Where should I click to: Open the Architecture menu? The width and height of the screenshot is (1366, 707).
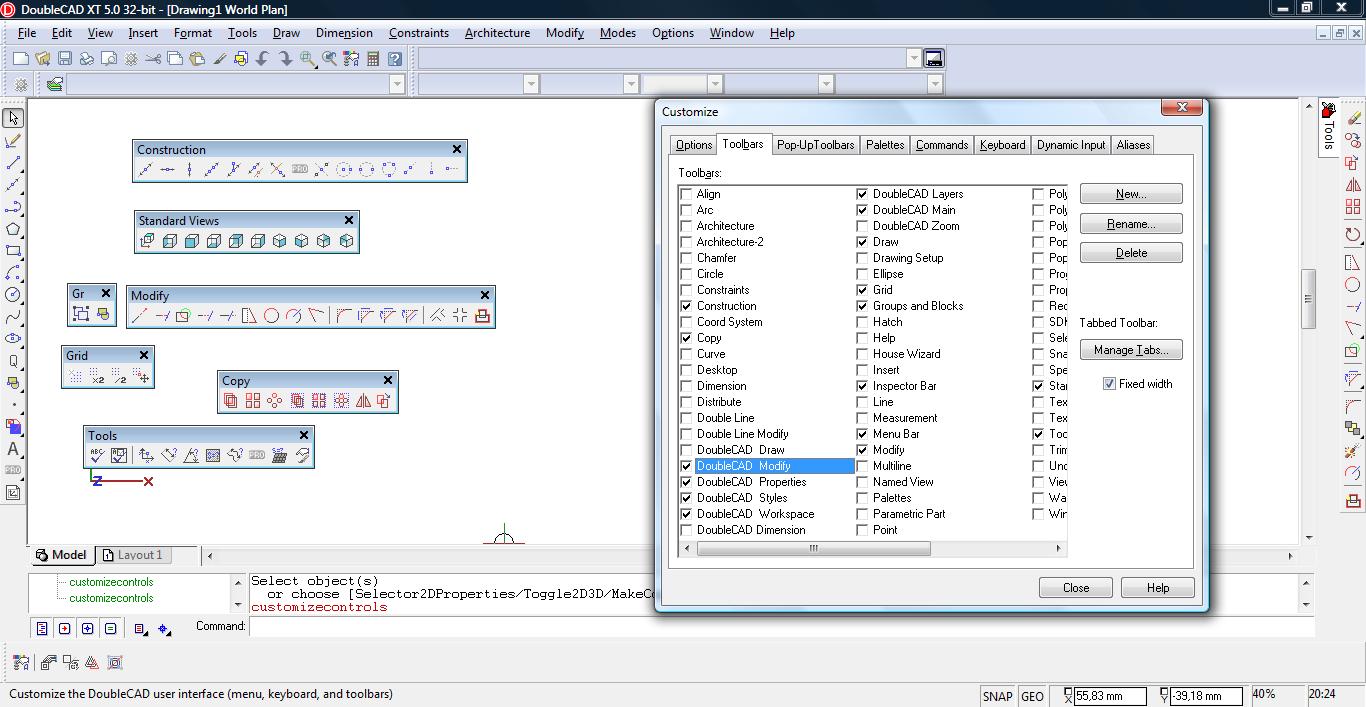[x=497, y=33]
